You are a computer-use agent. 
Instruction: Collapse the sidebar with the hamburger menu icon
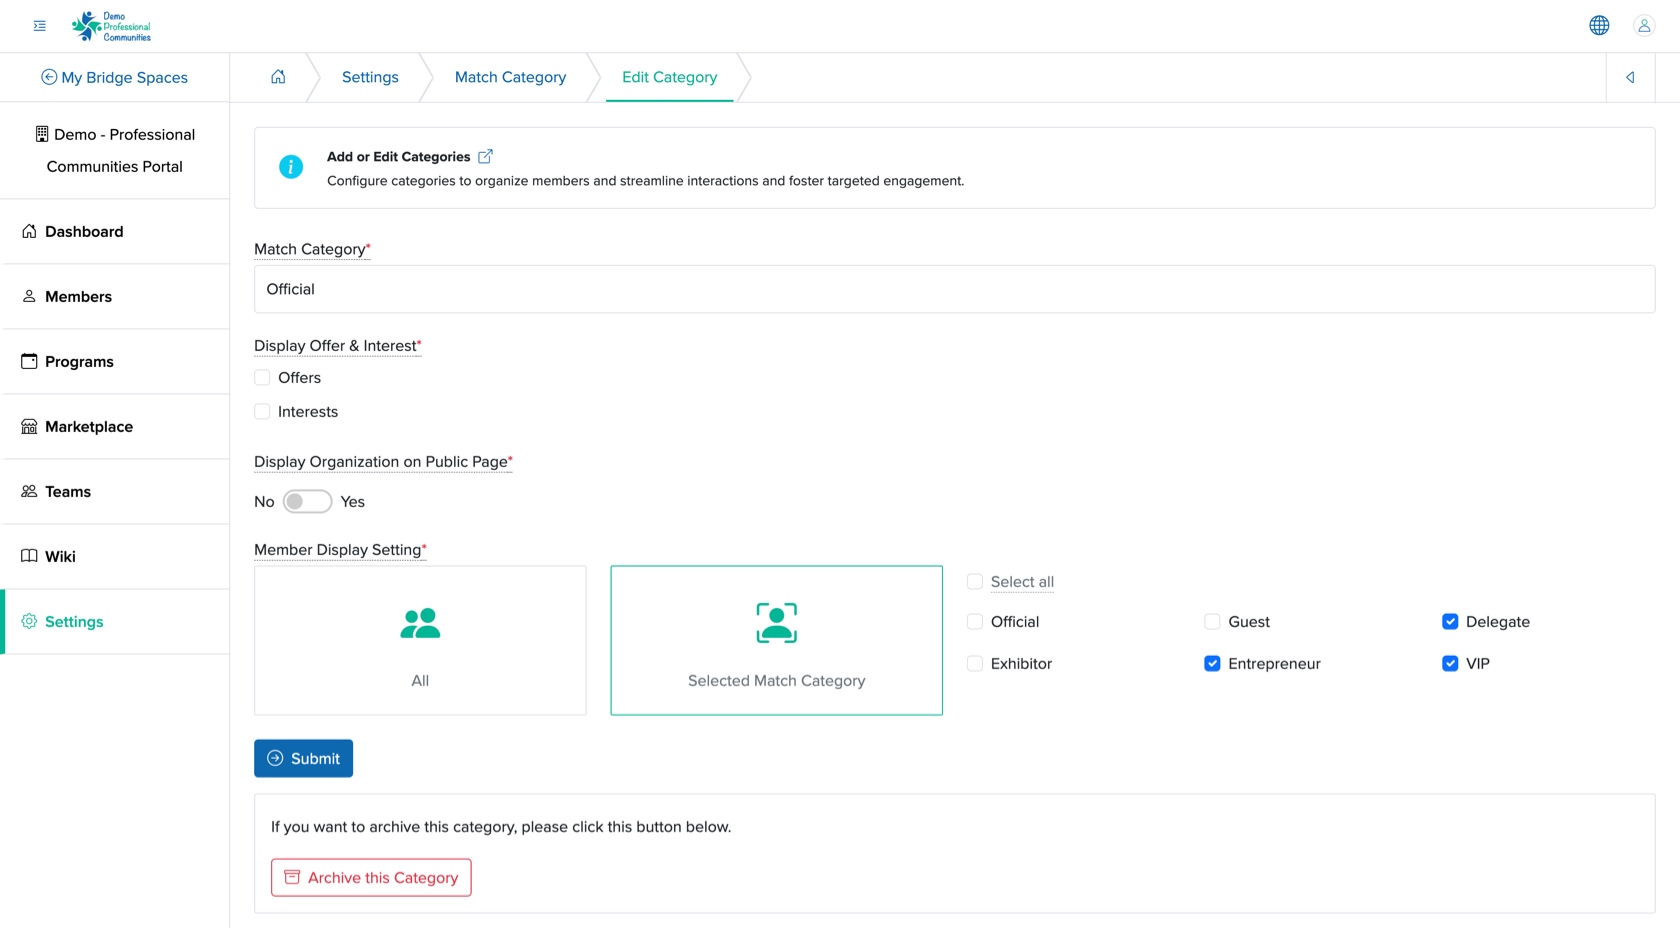[x=40, y=26]
